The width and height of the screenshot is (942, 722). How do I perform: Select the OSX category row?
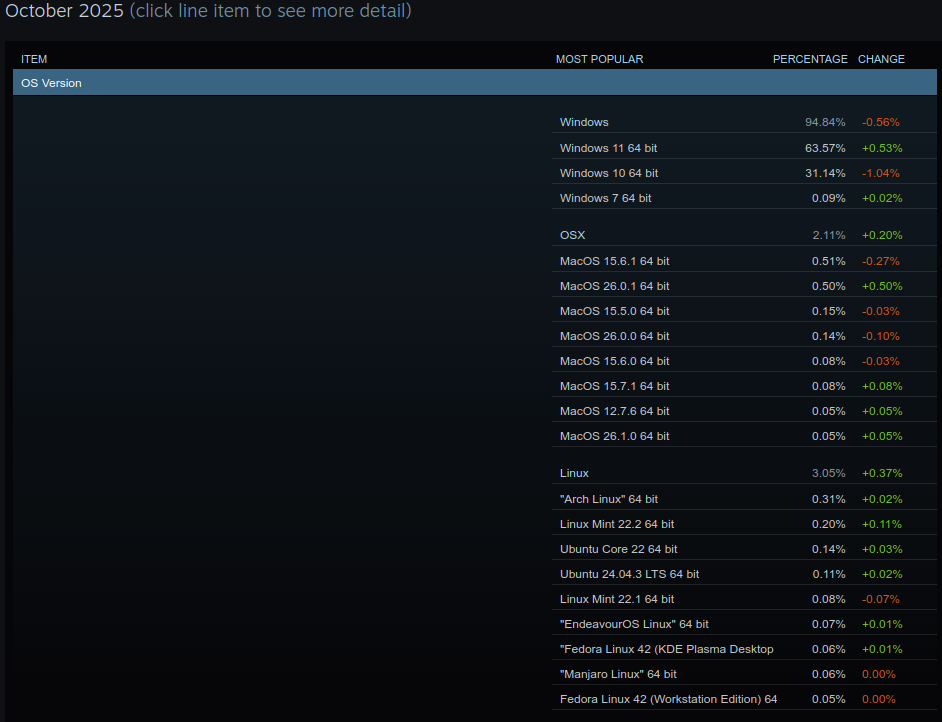click(744, 235)
